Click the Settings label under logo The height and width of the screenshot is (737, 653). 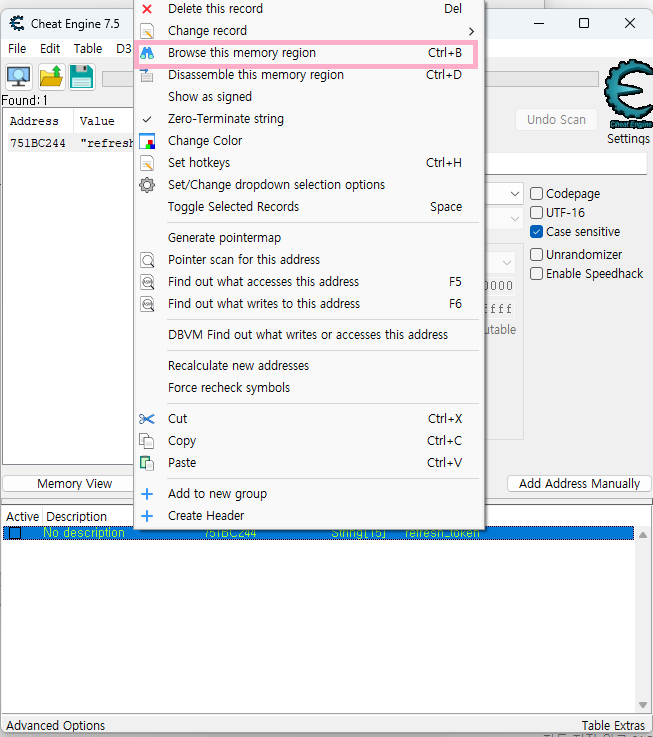(628, 139)
